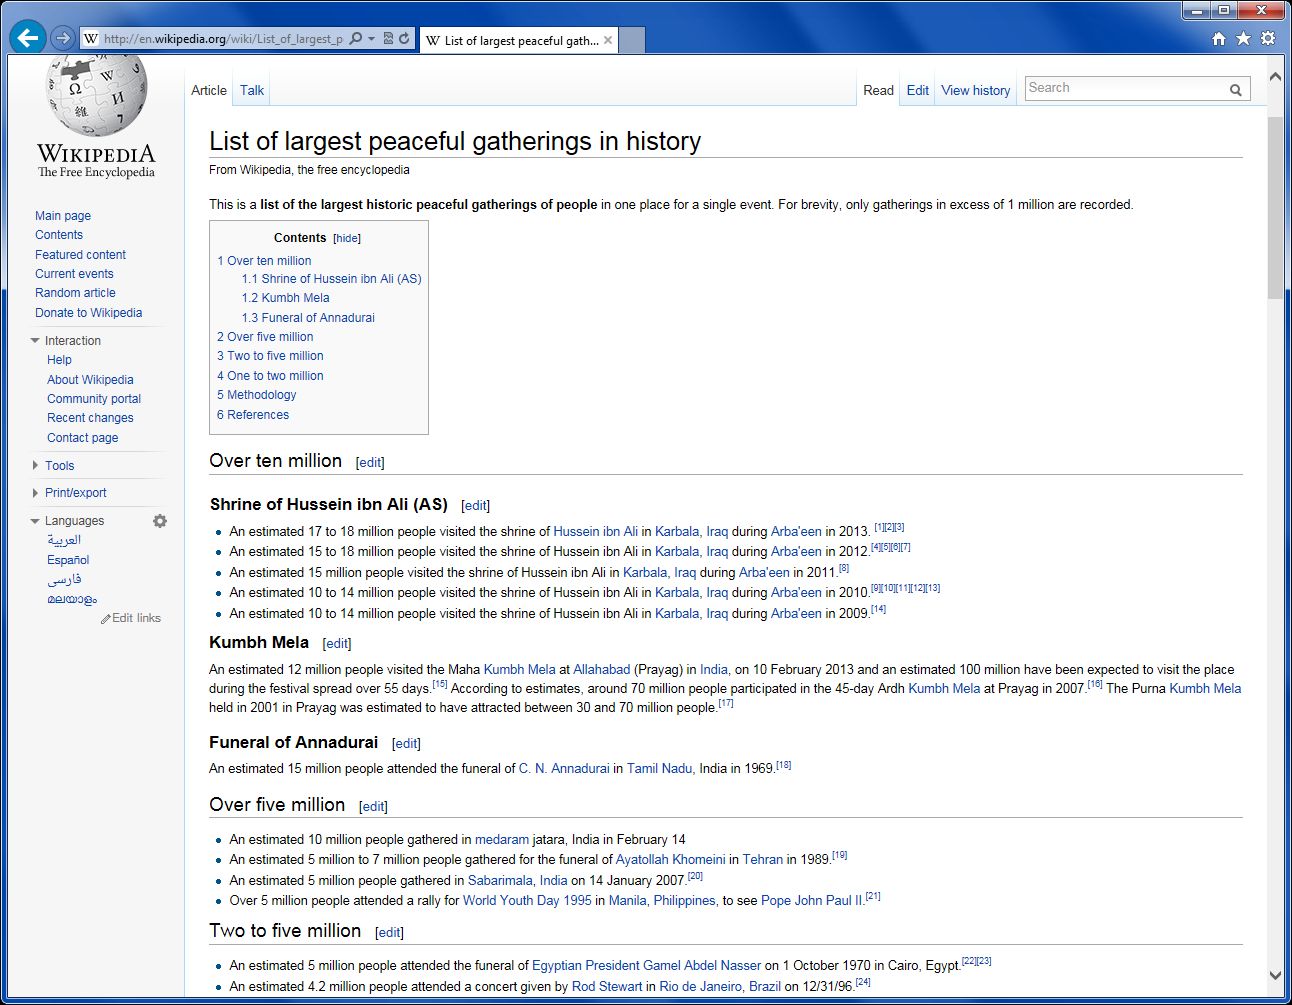Click inside the Wikipedia Search field

[x=1124, y=88]
